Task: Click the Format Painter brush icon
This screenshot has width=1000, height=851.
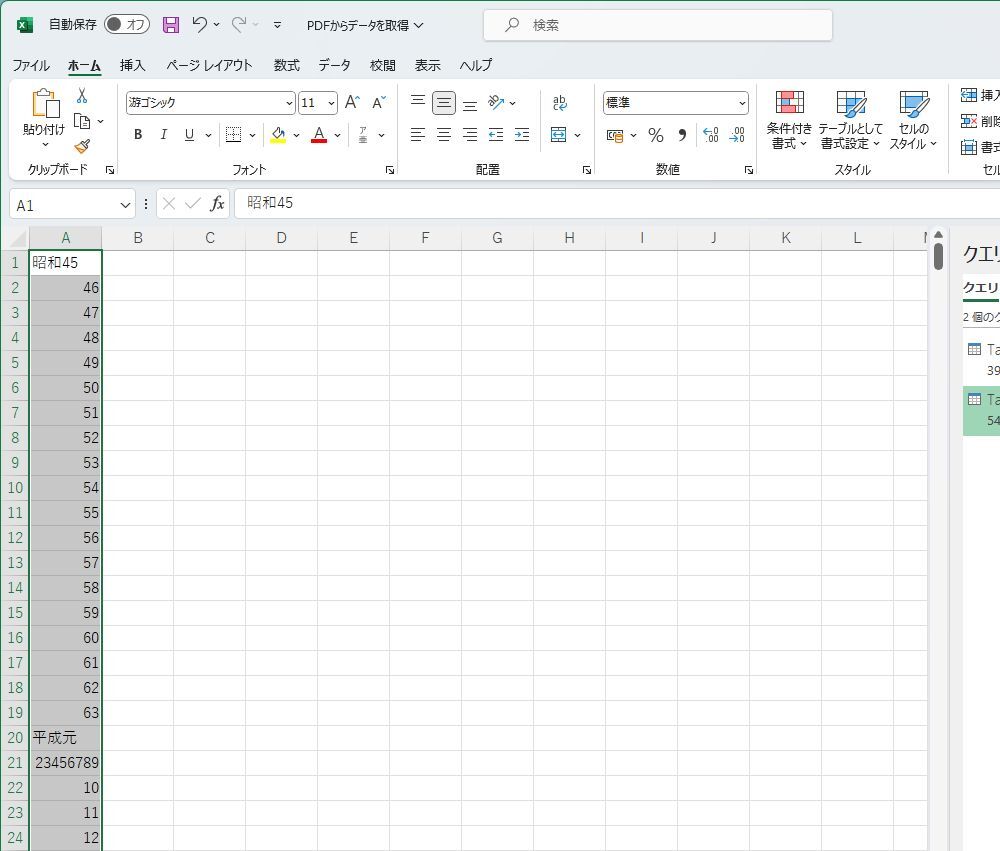Action: (x=82, y=147)
